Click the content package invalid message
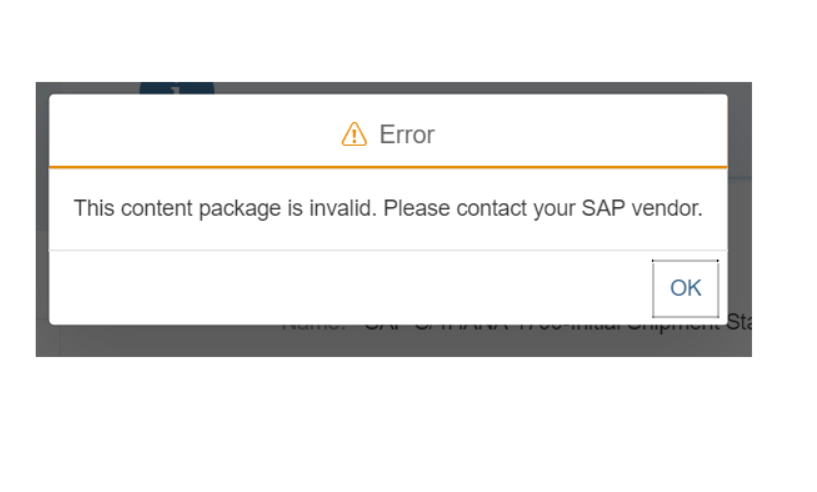Image resolution: width=817 pixels, height=492 pixels. coord(388,208)
